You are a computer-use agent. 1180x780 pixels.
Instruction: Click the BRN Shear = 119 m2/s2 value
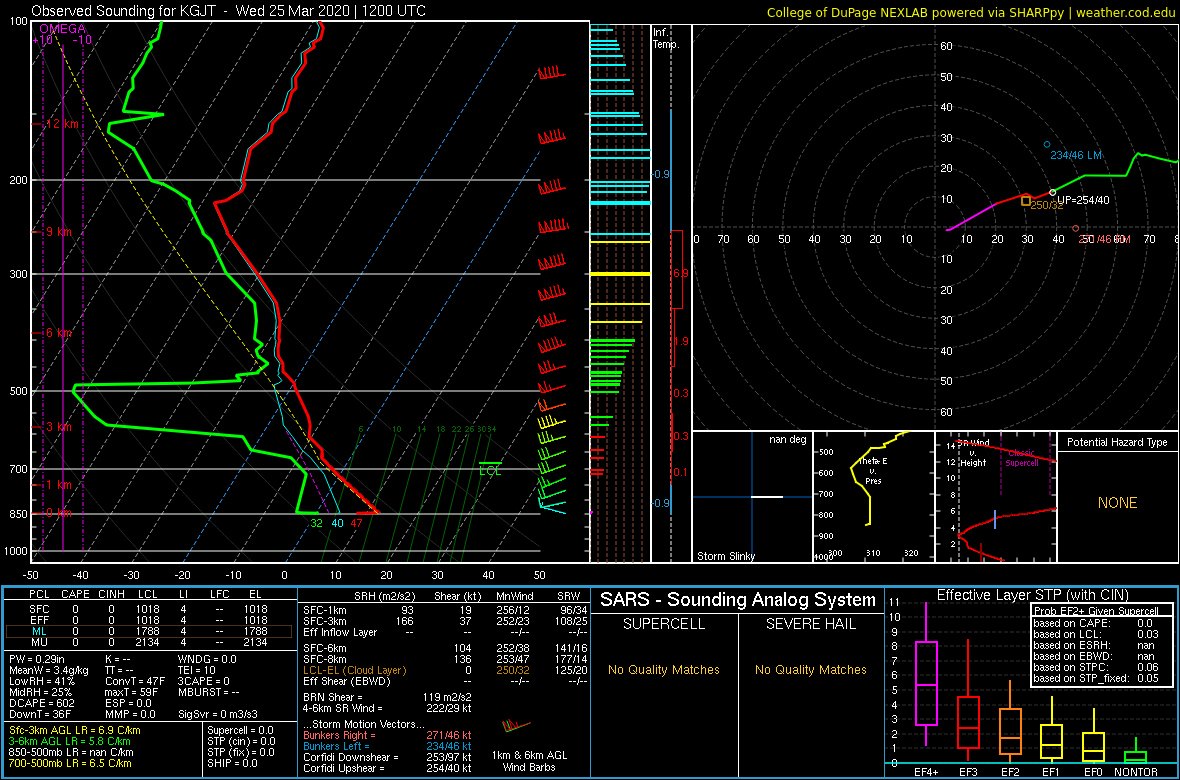pyautogui.click(x=387, y=696)
